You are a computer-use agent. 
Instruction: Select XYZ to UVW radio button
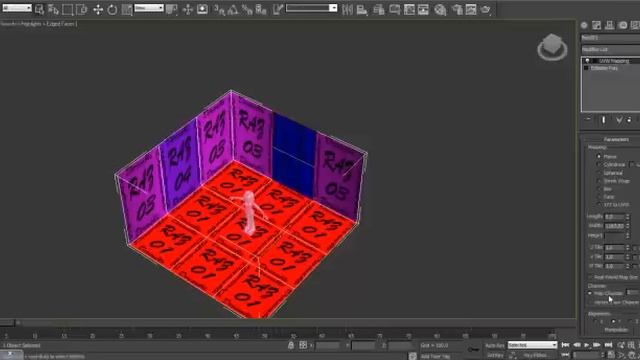coord(599,204)
